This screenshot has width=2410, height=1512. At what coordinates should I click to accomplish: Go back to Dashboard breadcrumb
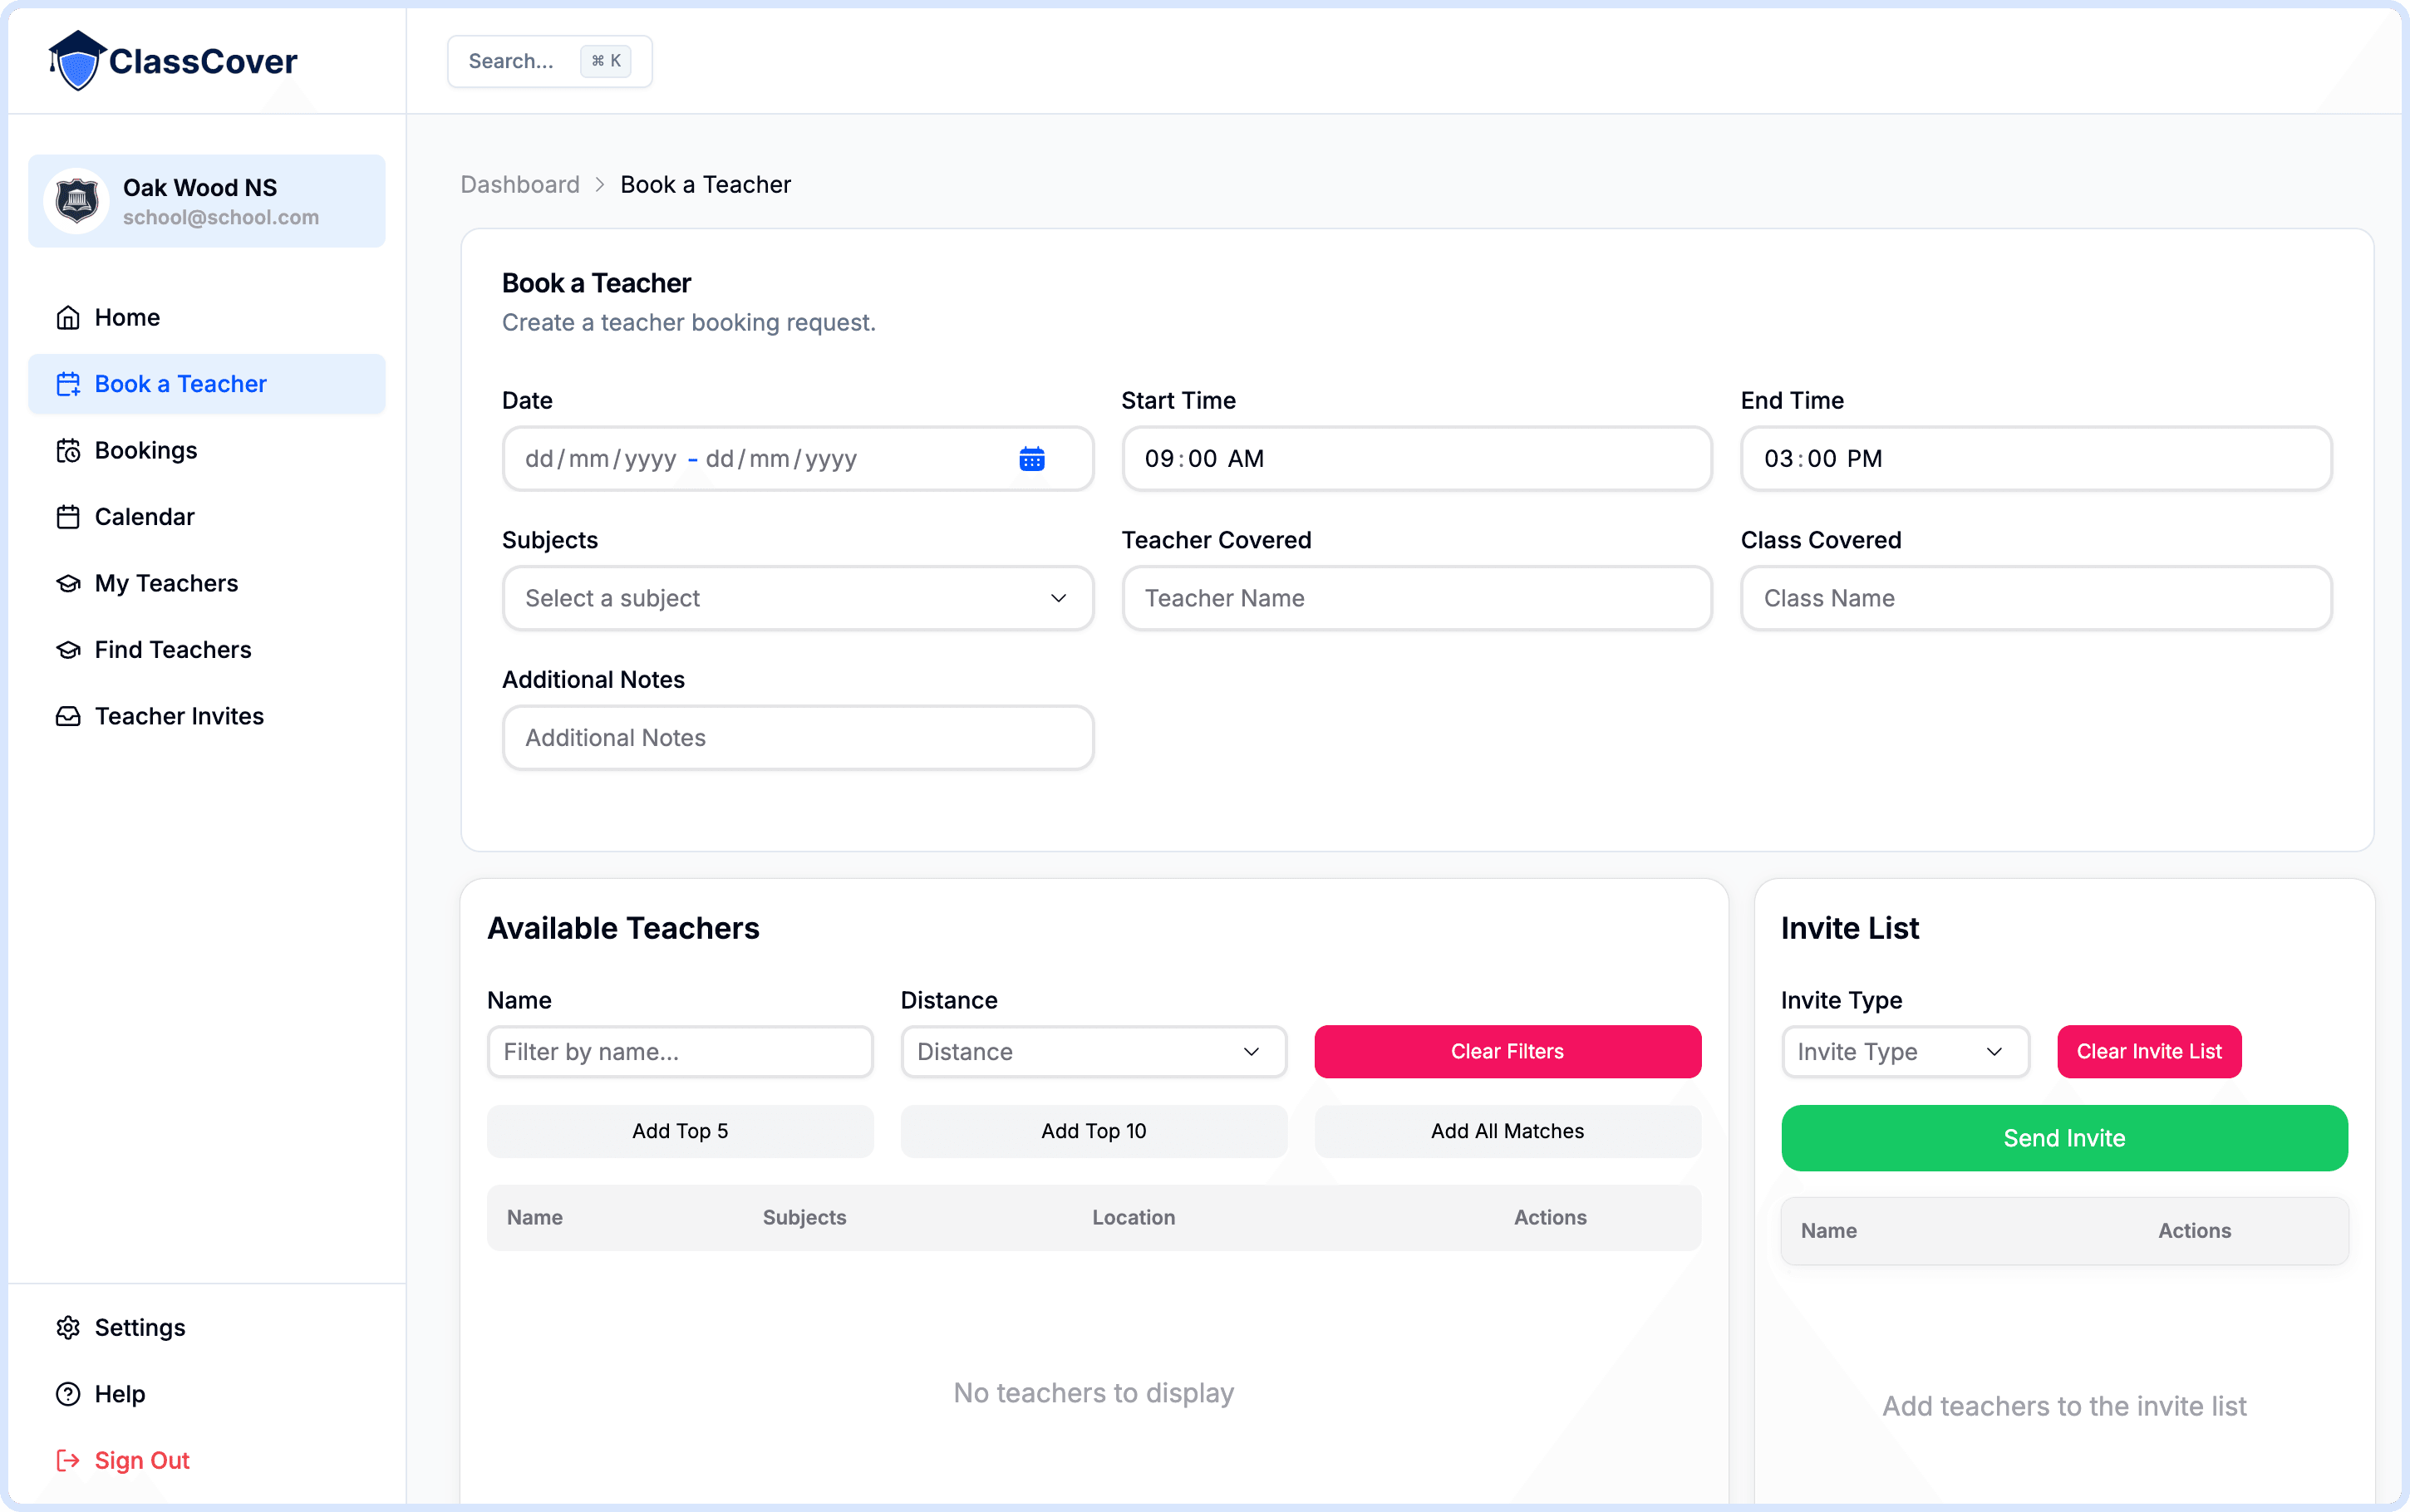[x=520, y=185]
